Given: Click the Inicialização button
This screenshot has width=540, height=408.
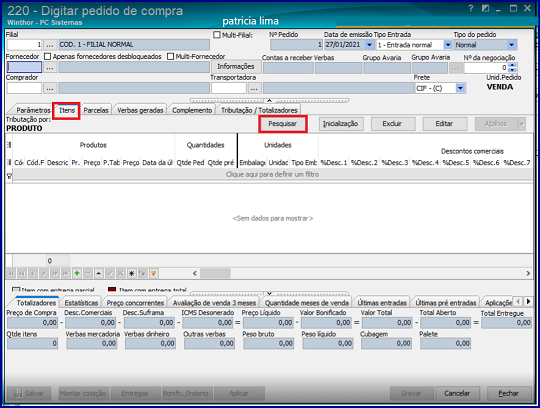Looking at the screenshot, I should 341,124.
